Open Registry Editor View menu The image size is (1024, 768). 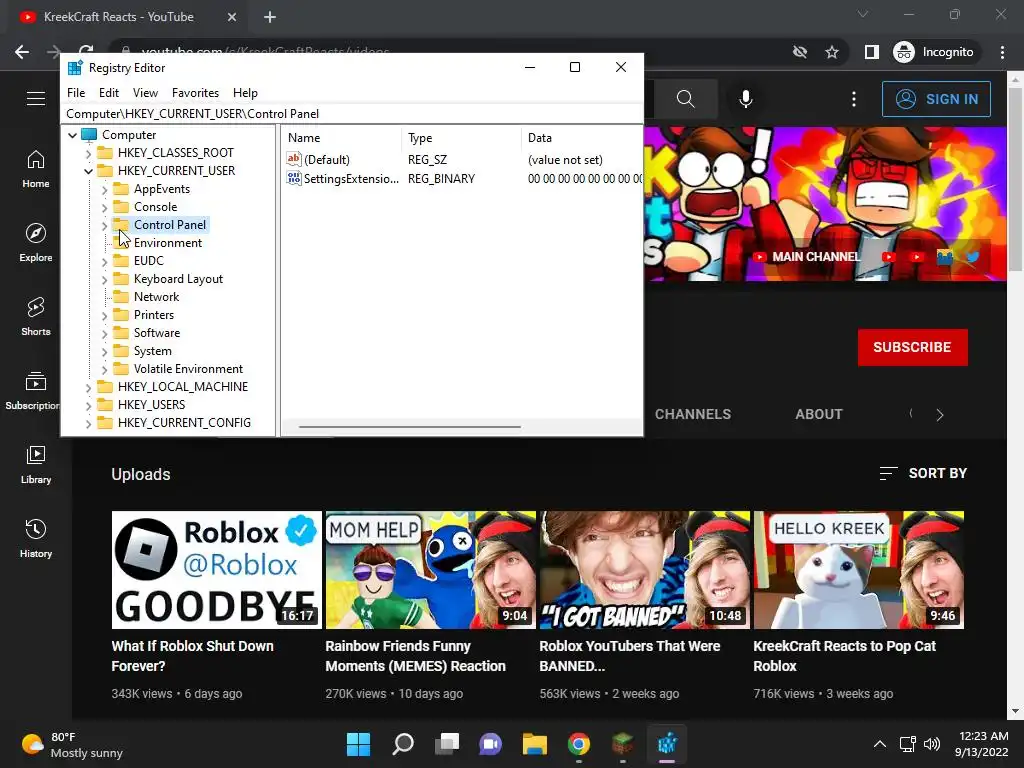pos(145,93)
